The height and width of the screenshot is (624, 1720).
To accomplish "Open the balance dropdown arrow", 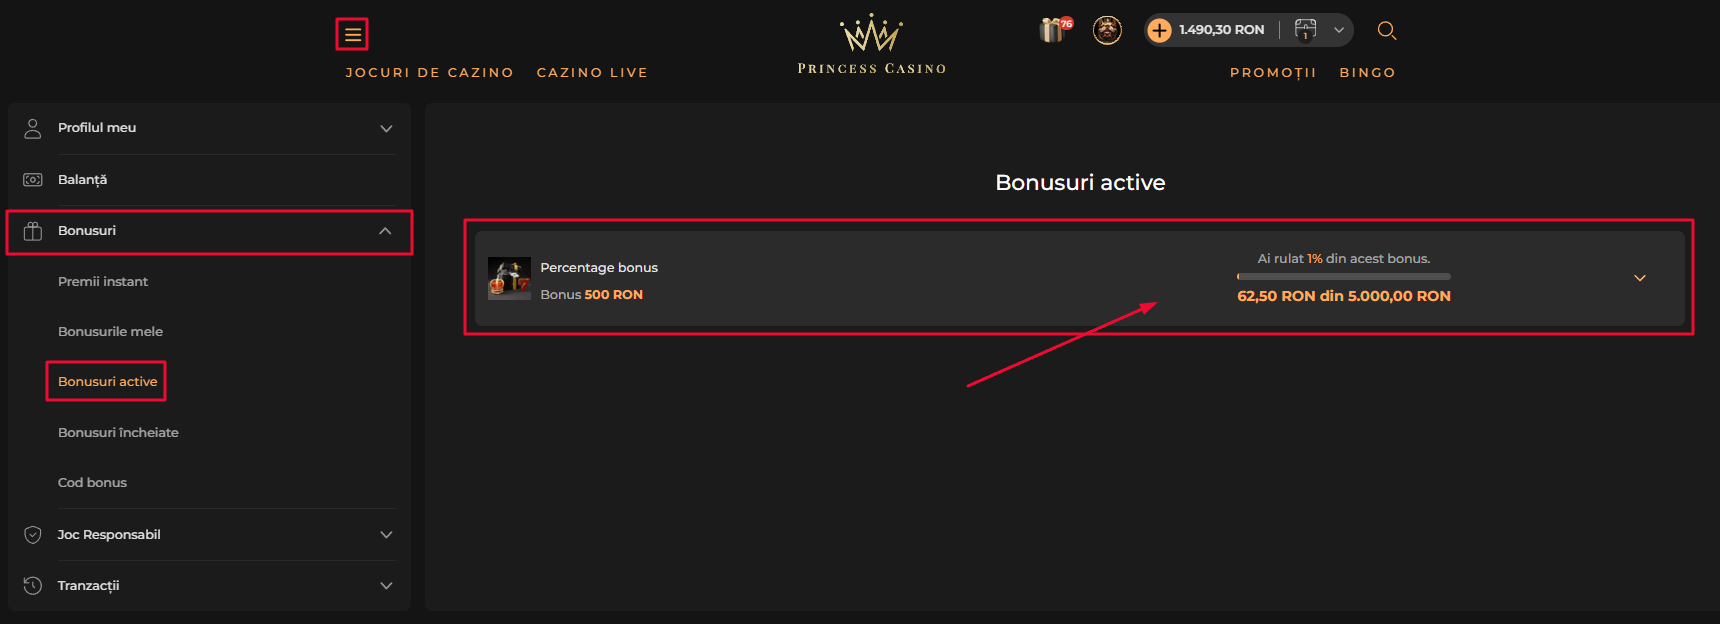I will (1338, 30).
